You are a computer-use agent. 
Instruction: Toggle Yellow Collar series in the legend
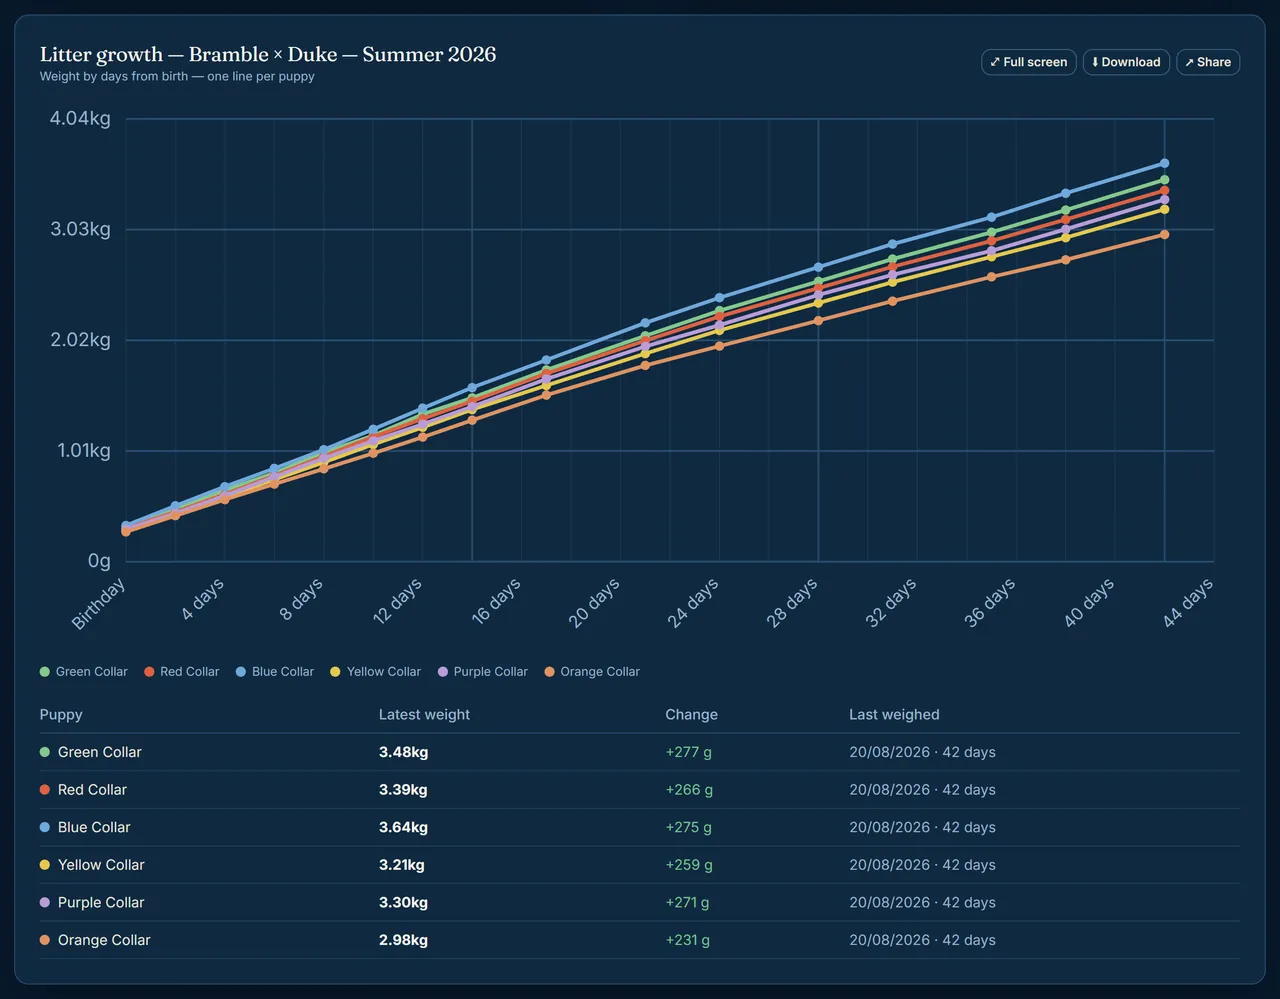(x=376, y=672)
